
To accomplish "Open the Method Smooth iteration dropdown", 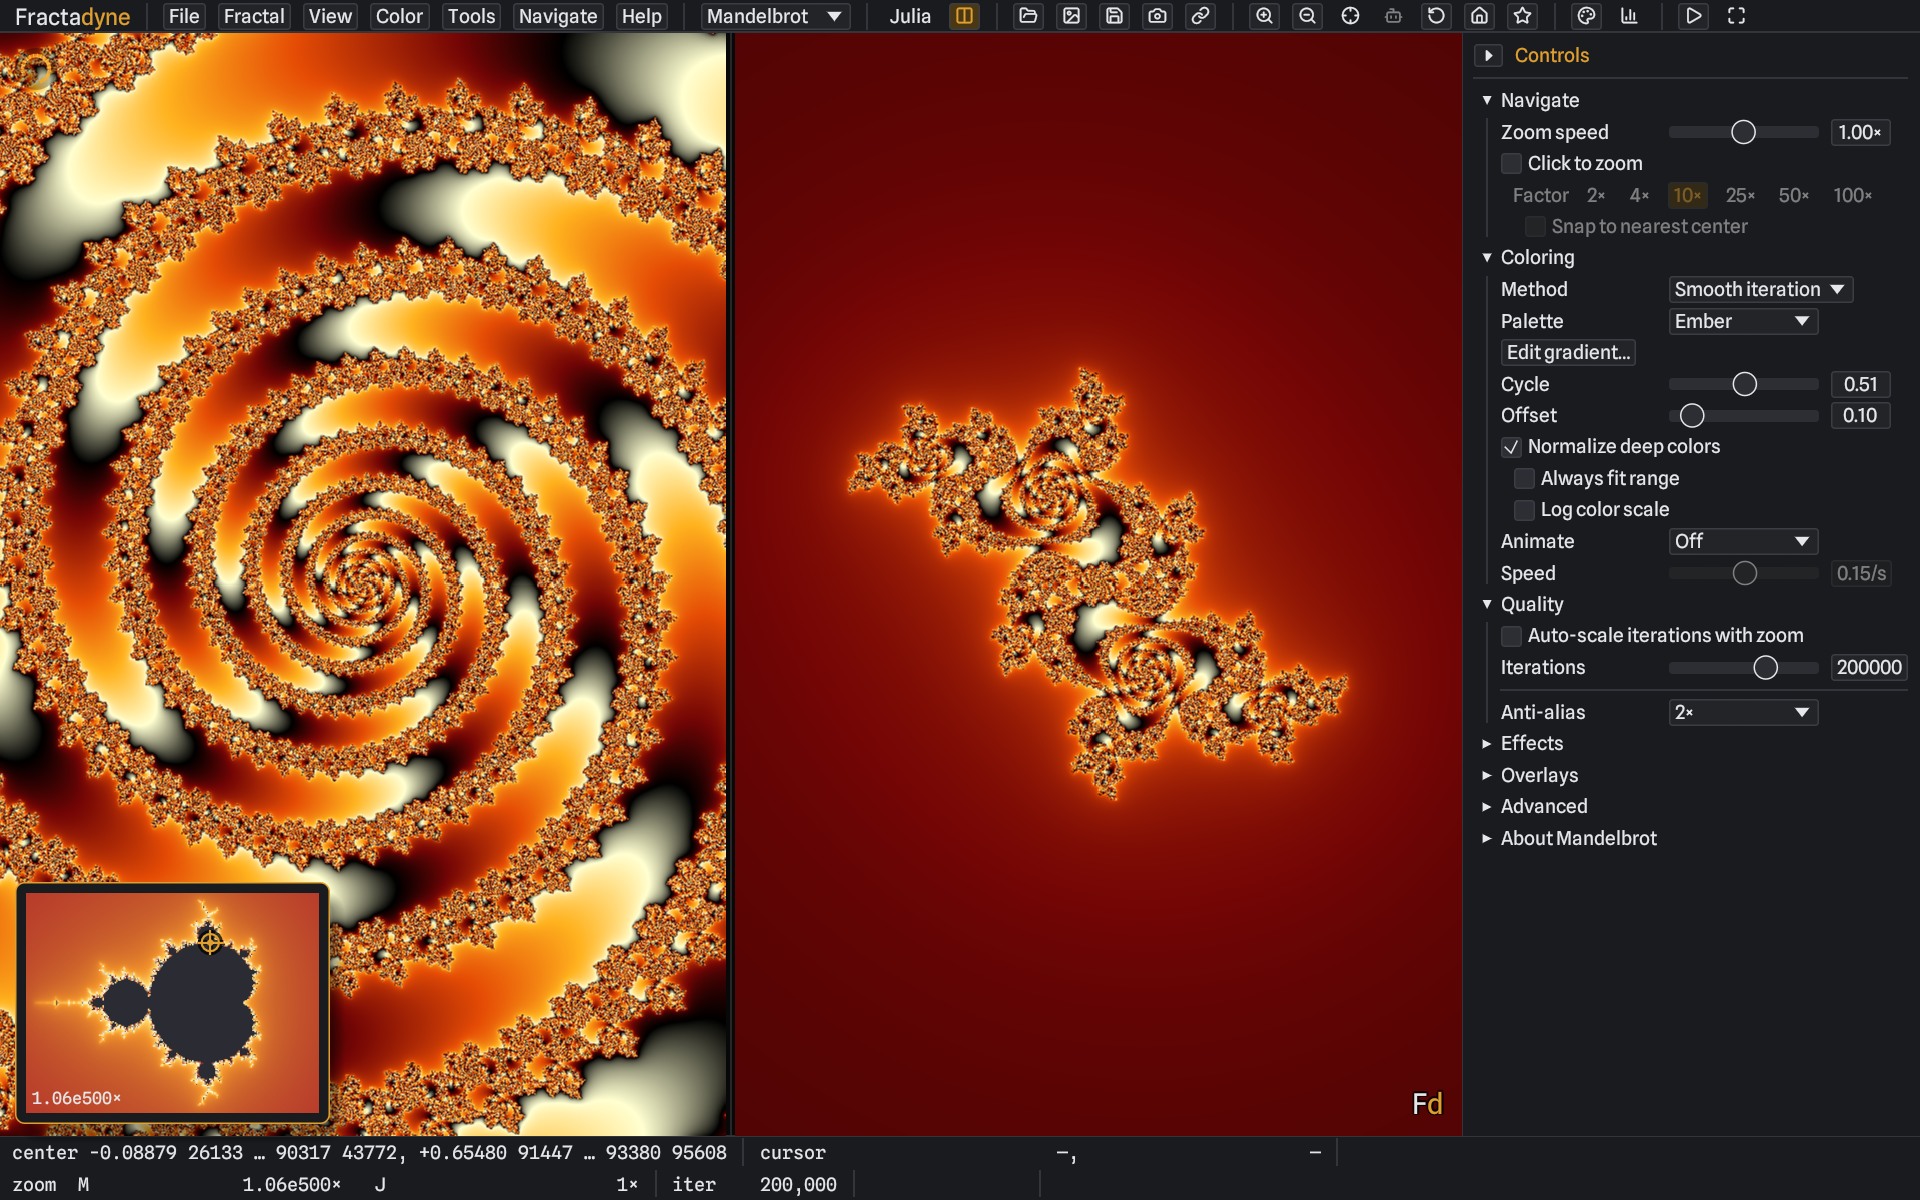I will click(1760, 289).
